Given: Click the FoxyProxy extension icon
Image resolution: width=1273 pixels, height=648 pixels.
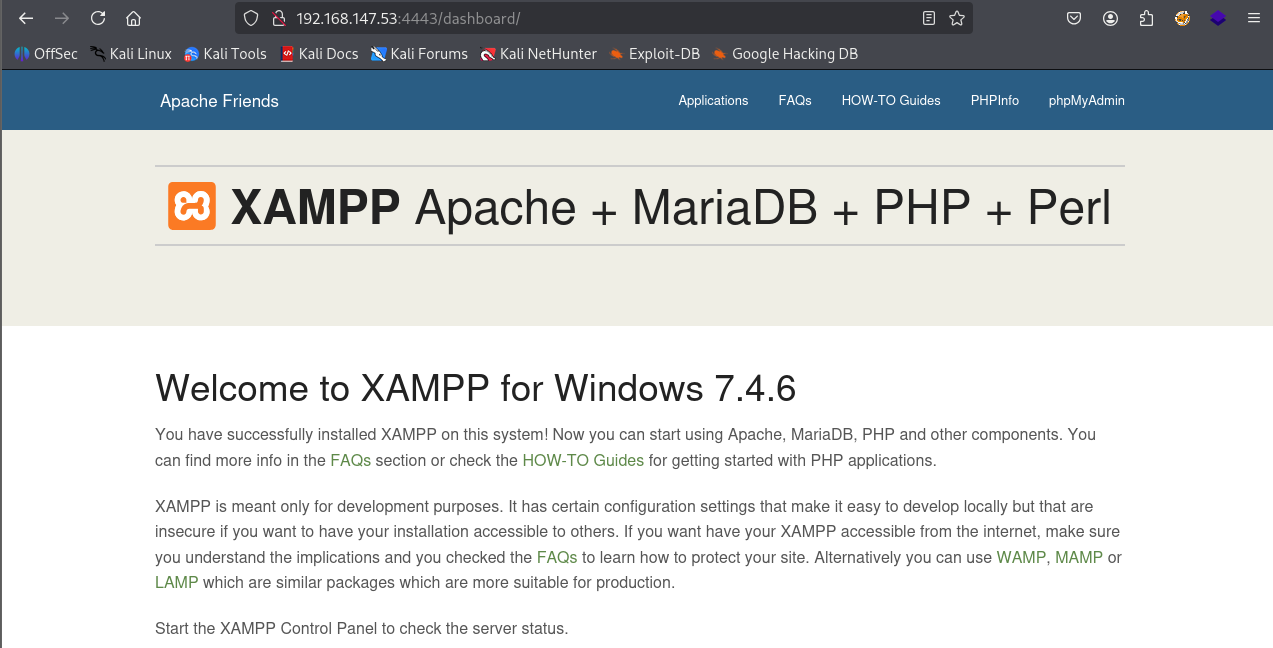Looking at the screenshot, I should [x=1182, y=18].
